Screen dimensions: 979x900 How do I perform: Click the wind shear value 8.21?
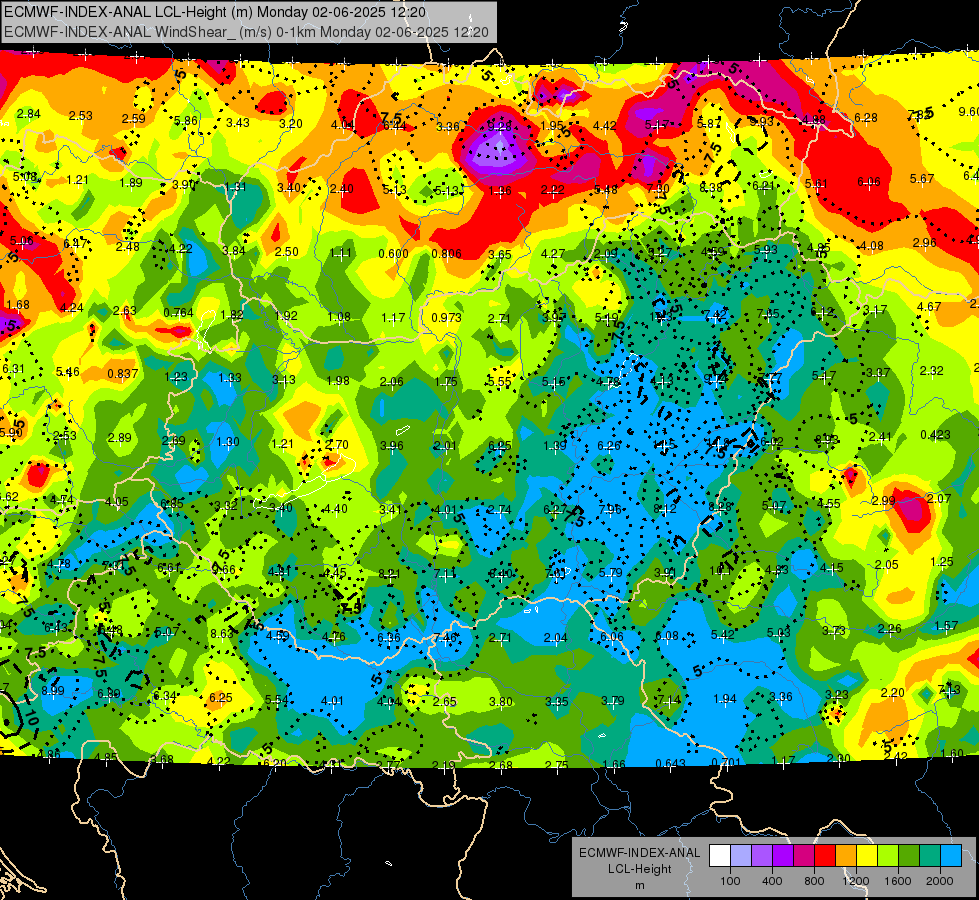(390, 573)
